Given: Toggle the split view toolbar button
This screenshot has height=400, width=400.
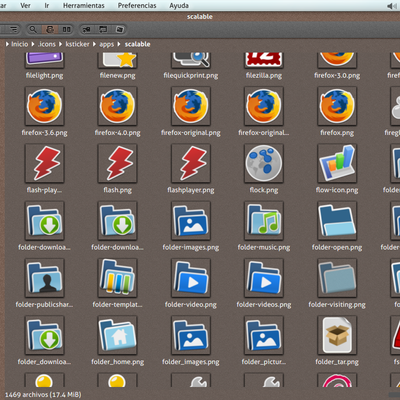Looking at the screenshot, I should tap(67, 30).
